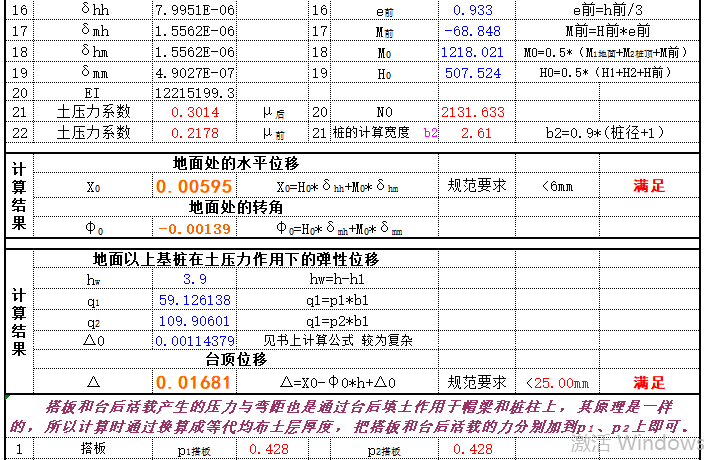Image resolution: width=704 pixels, height=460 pixels.
Task: Select the q2 value 109.90601 cell
Action: (194, 321)
